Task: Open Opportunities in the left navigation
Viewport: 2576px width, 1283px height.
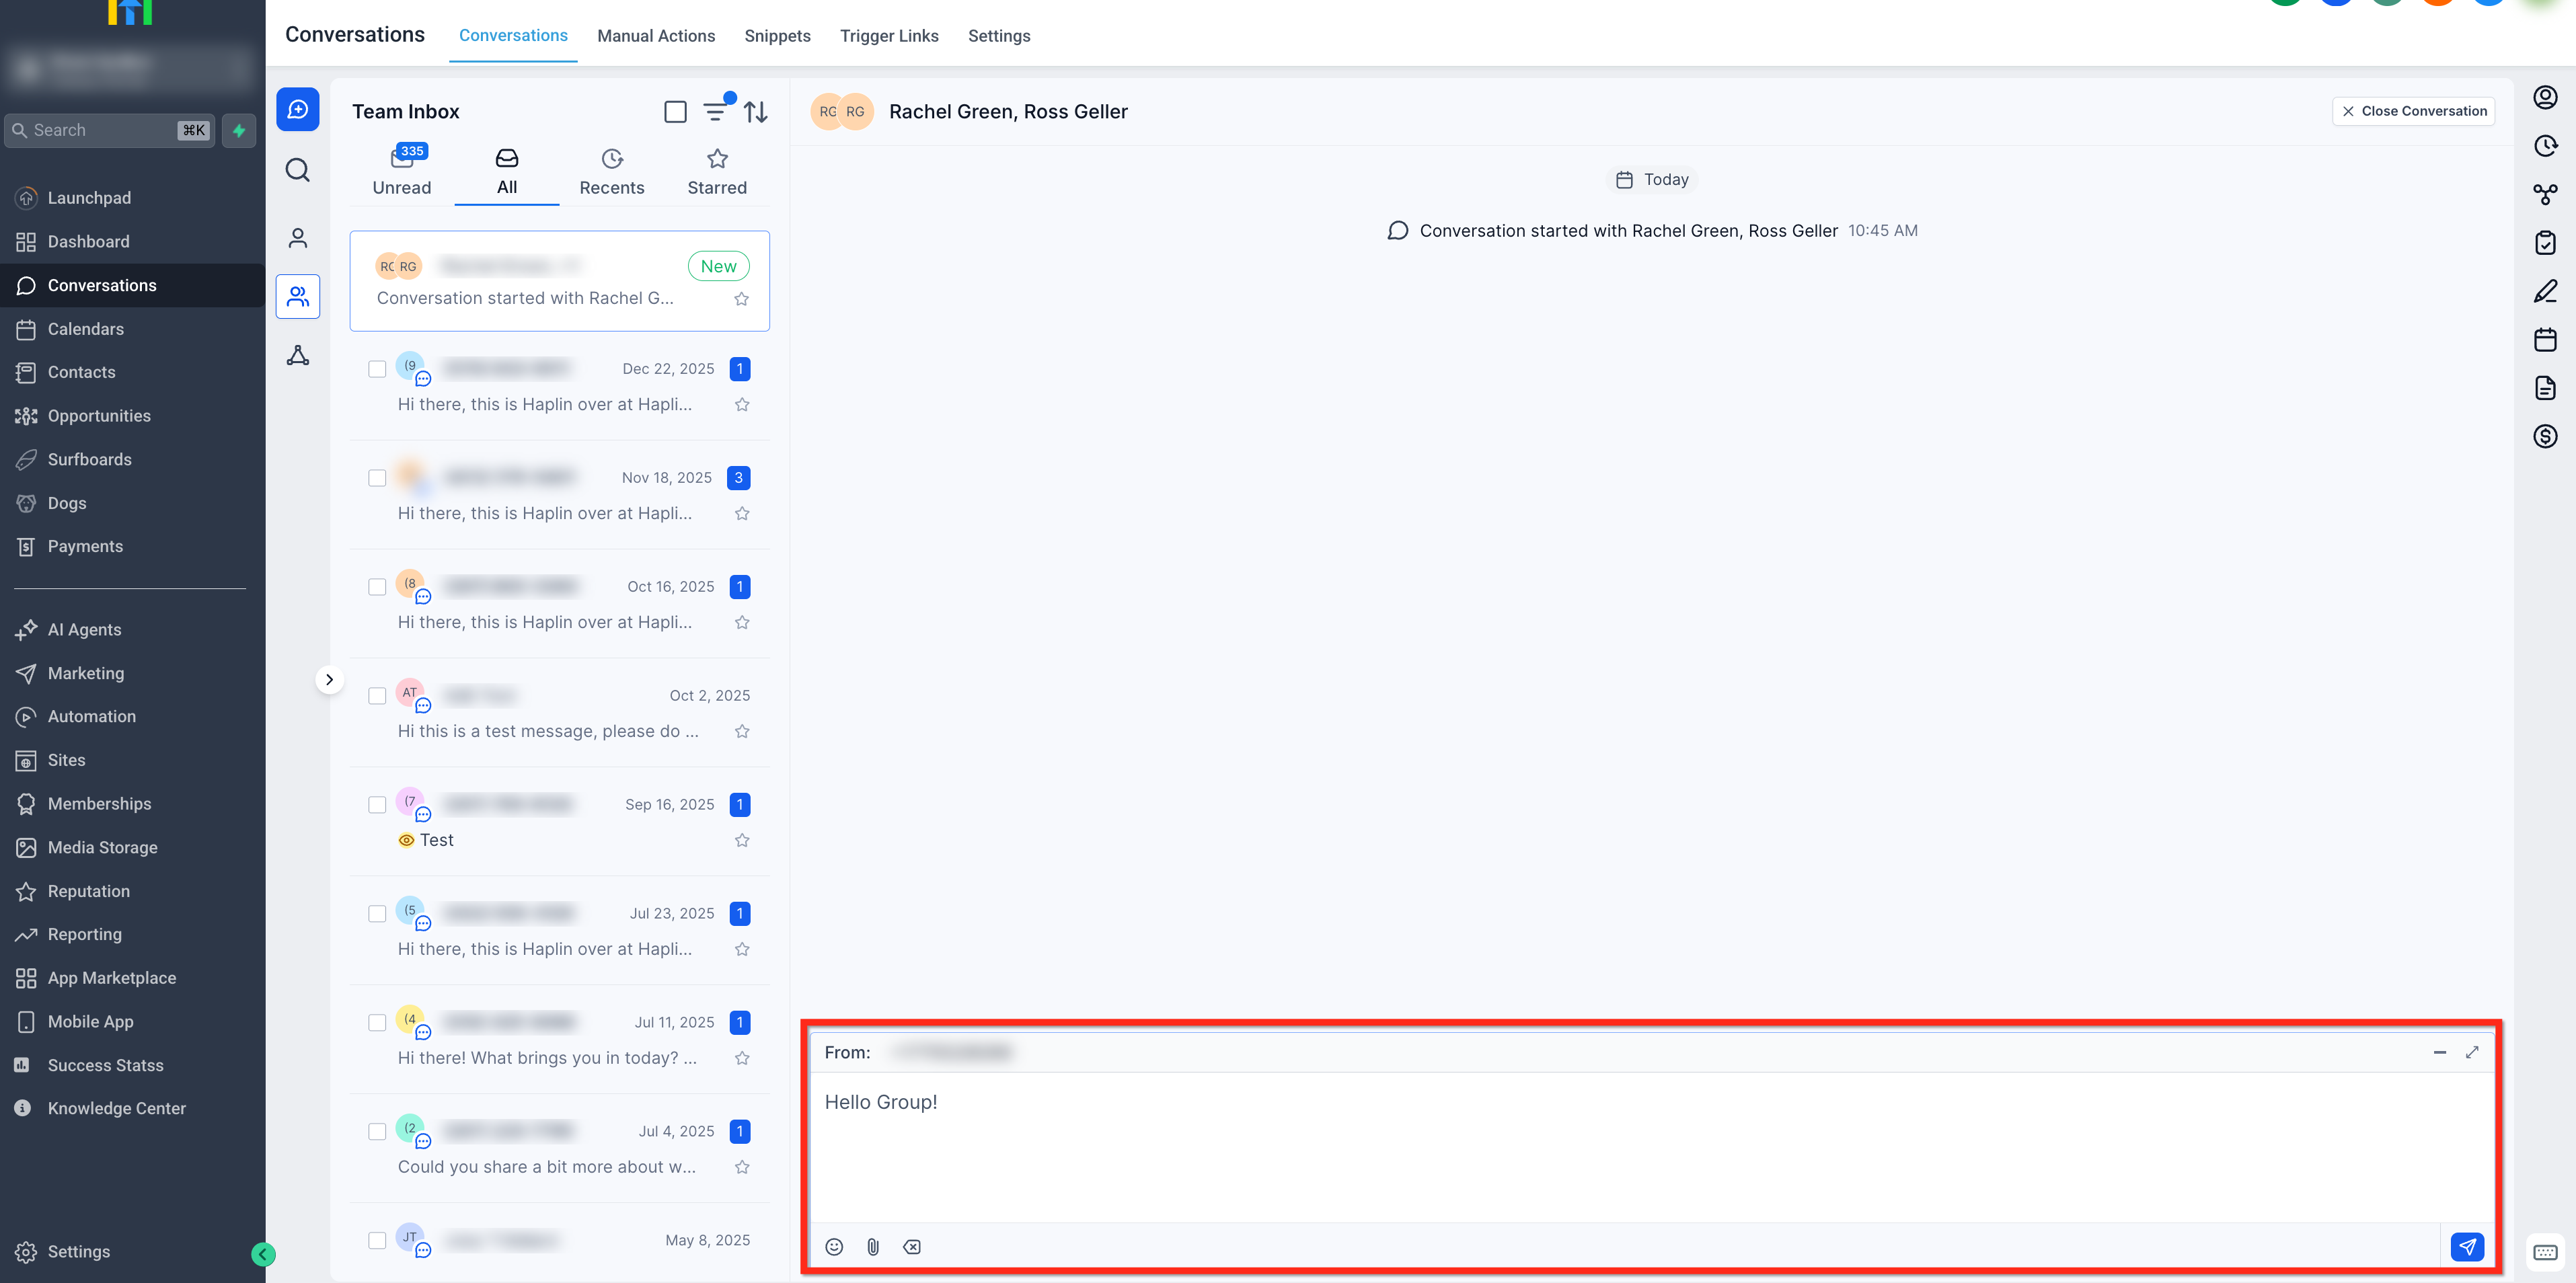Action: coord(99,416)
